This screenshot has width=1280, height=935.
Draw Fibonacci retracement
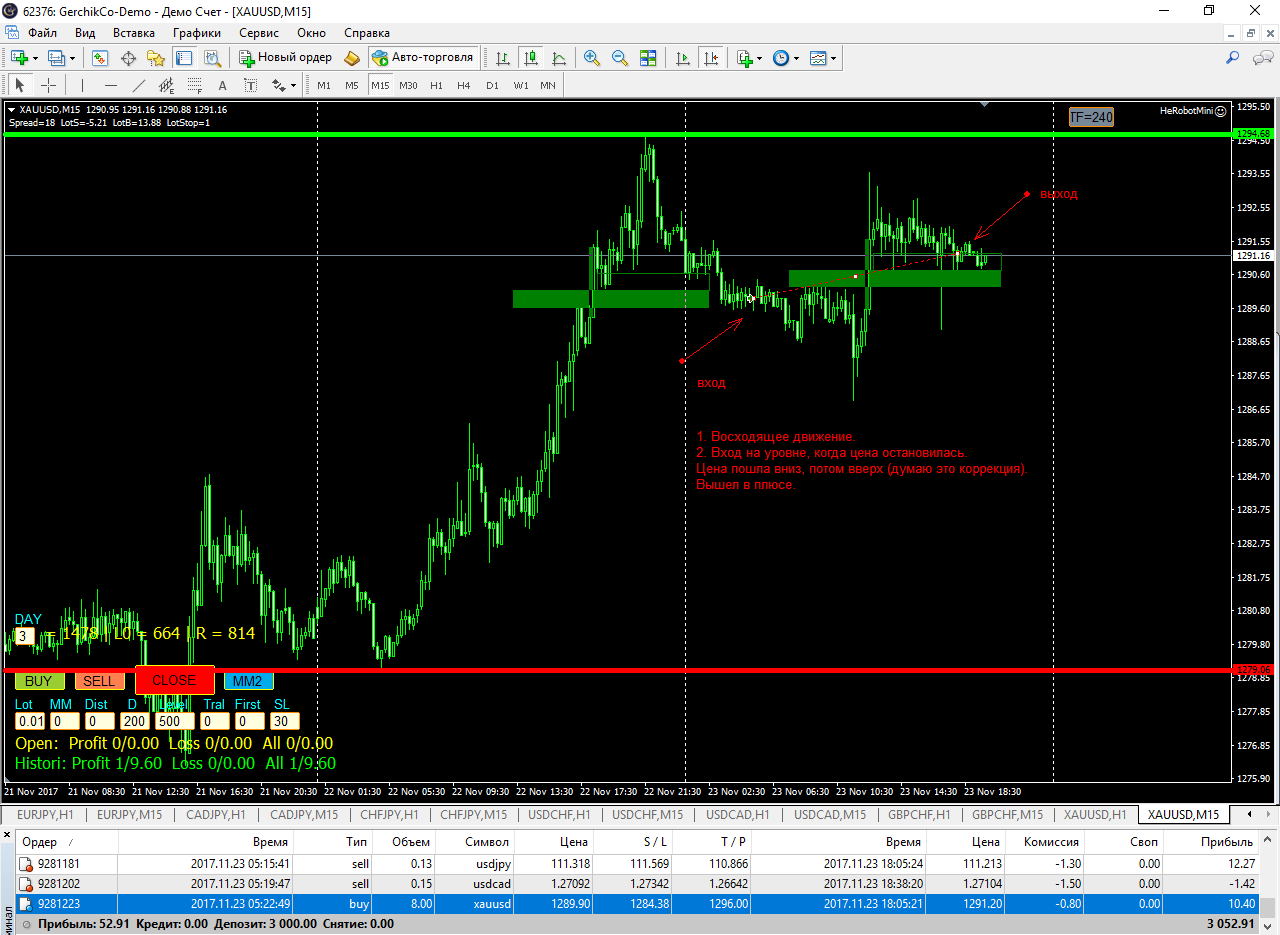click(194, 85)
